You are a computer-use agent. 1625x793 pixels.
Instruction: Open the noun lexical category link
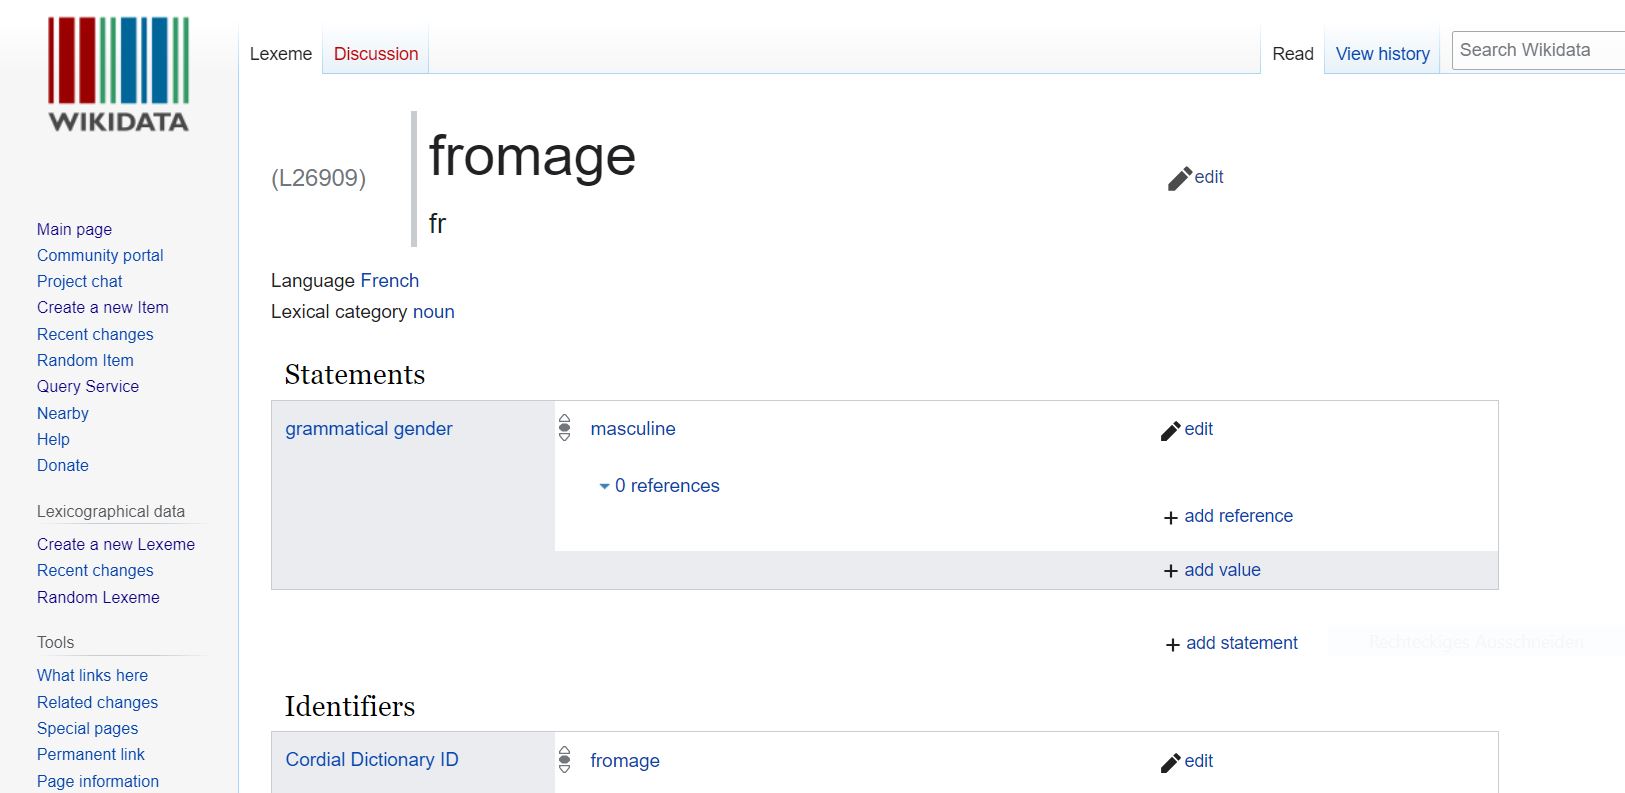click(x=434, y=312)
